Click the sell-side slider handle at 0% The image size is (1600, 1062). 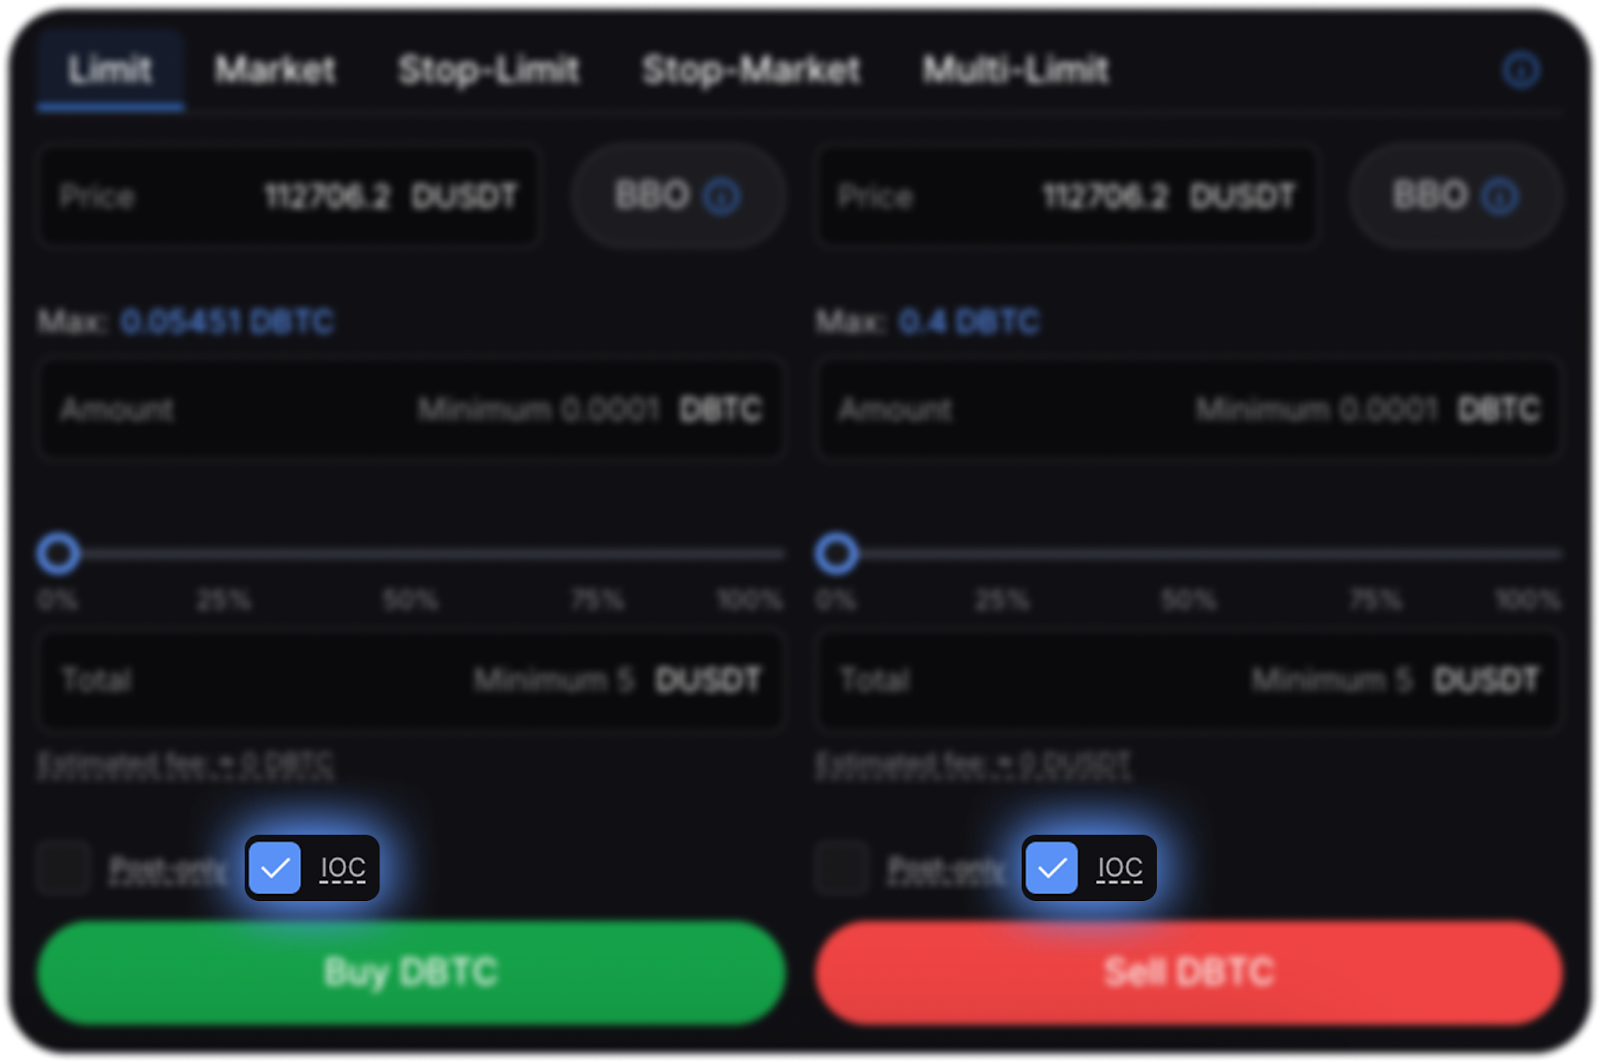pos(836,553)
